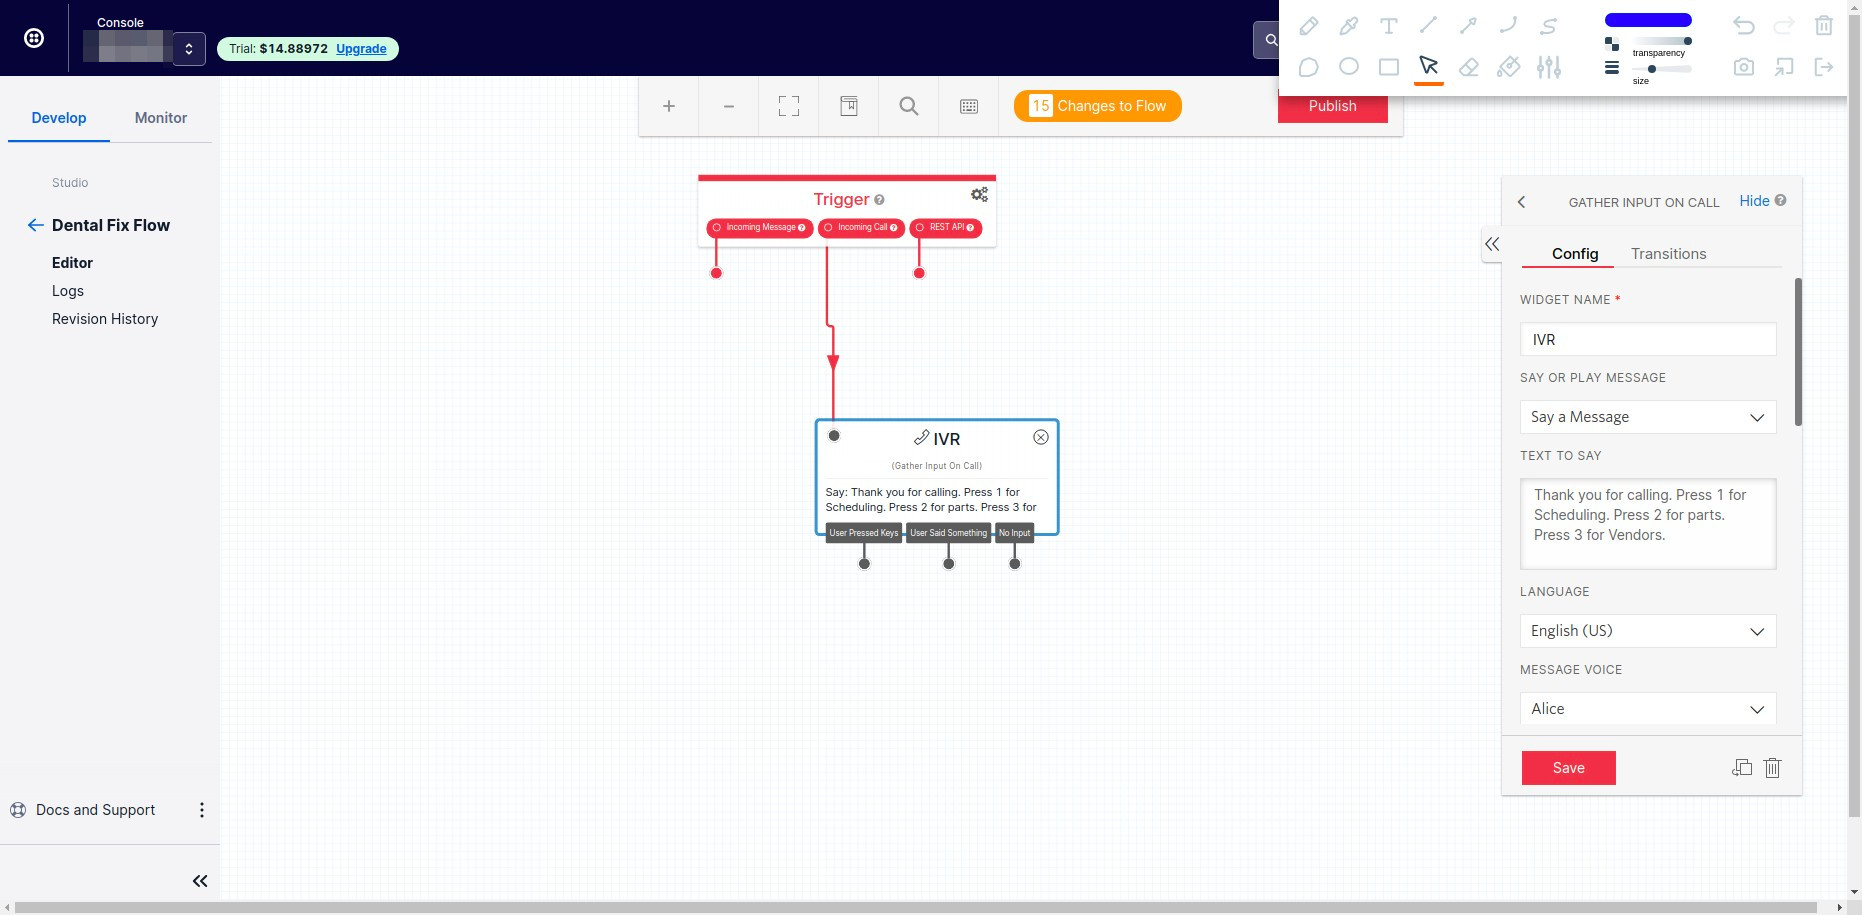Viewport: 1862px width, 915px height.
Task: Remove the IVR widget with X icon
Action: (1041, 437)
